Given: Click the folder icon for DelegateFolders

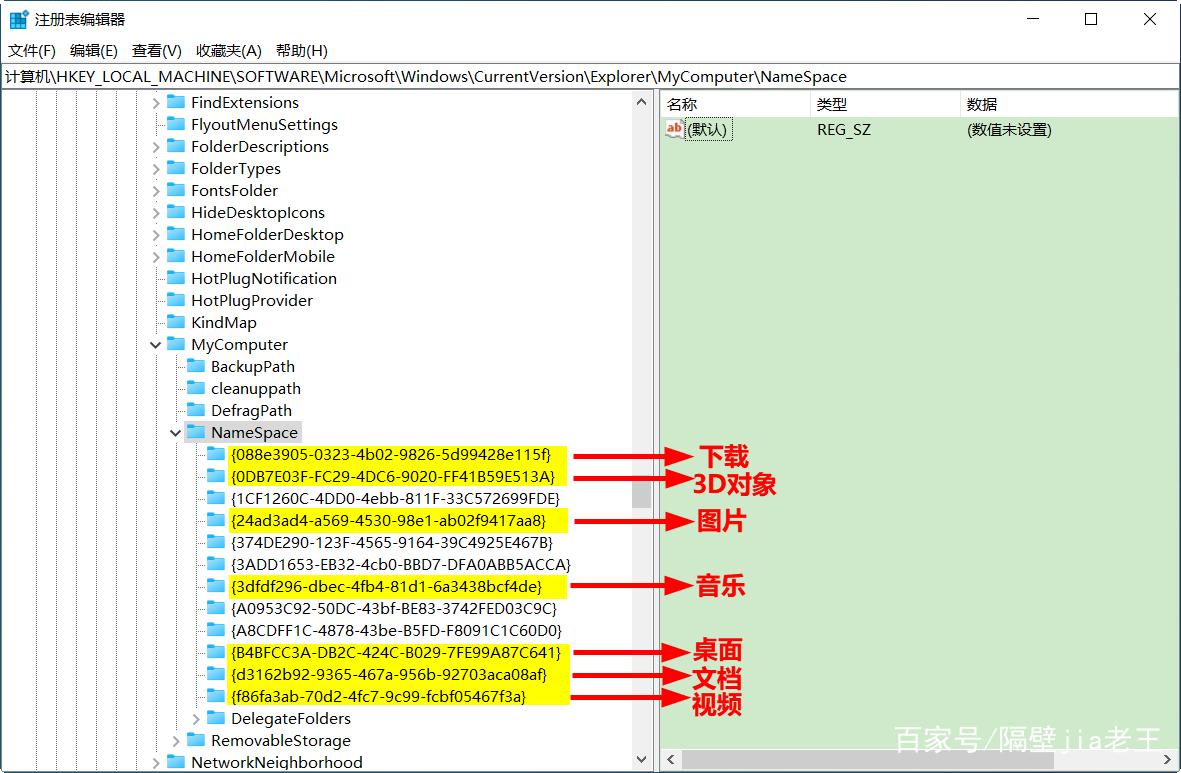Looking at the screenshot, I should pos(216,718).
